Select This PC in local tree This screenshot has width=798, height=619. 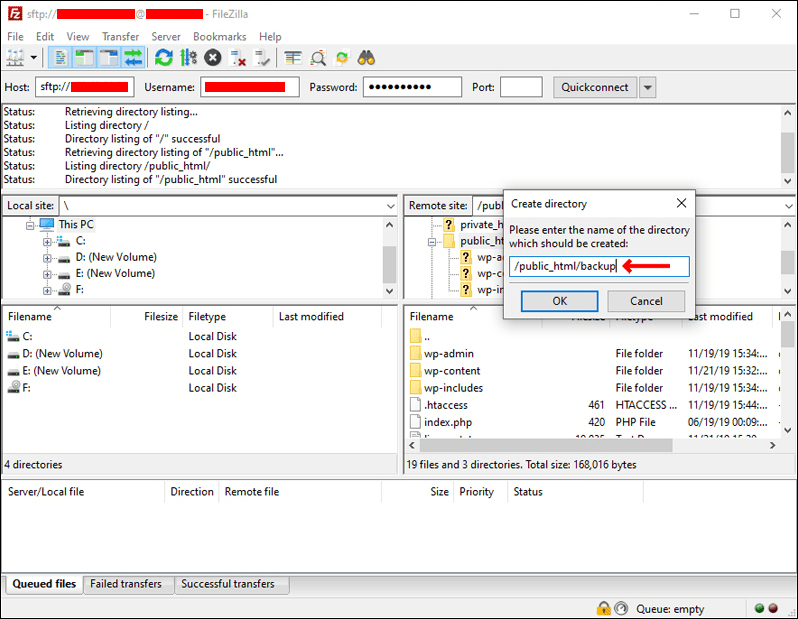tap(76, 224)
